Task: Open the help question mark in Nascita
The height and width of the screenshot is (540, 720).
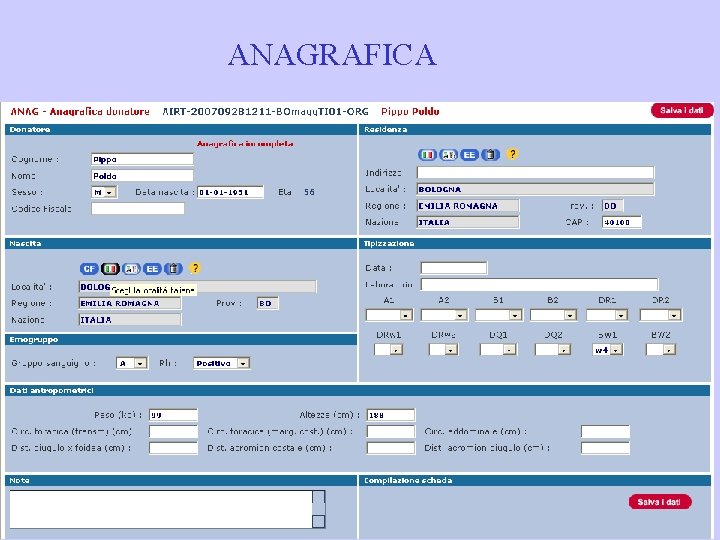Action: 195,268
